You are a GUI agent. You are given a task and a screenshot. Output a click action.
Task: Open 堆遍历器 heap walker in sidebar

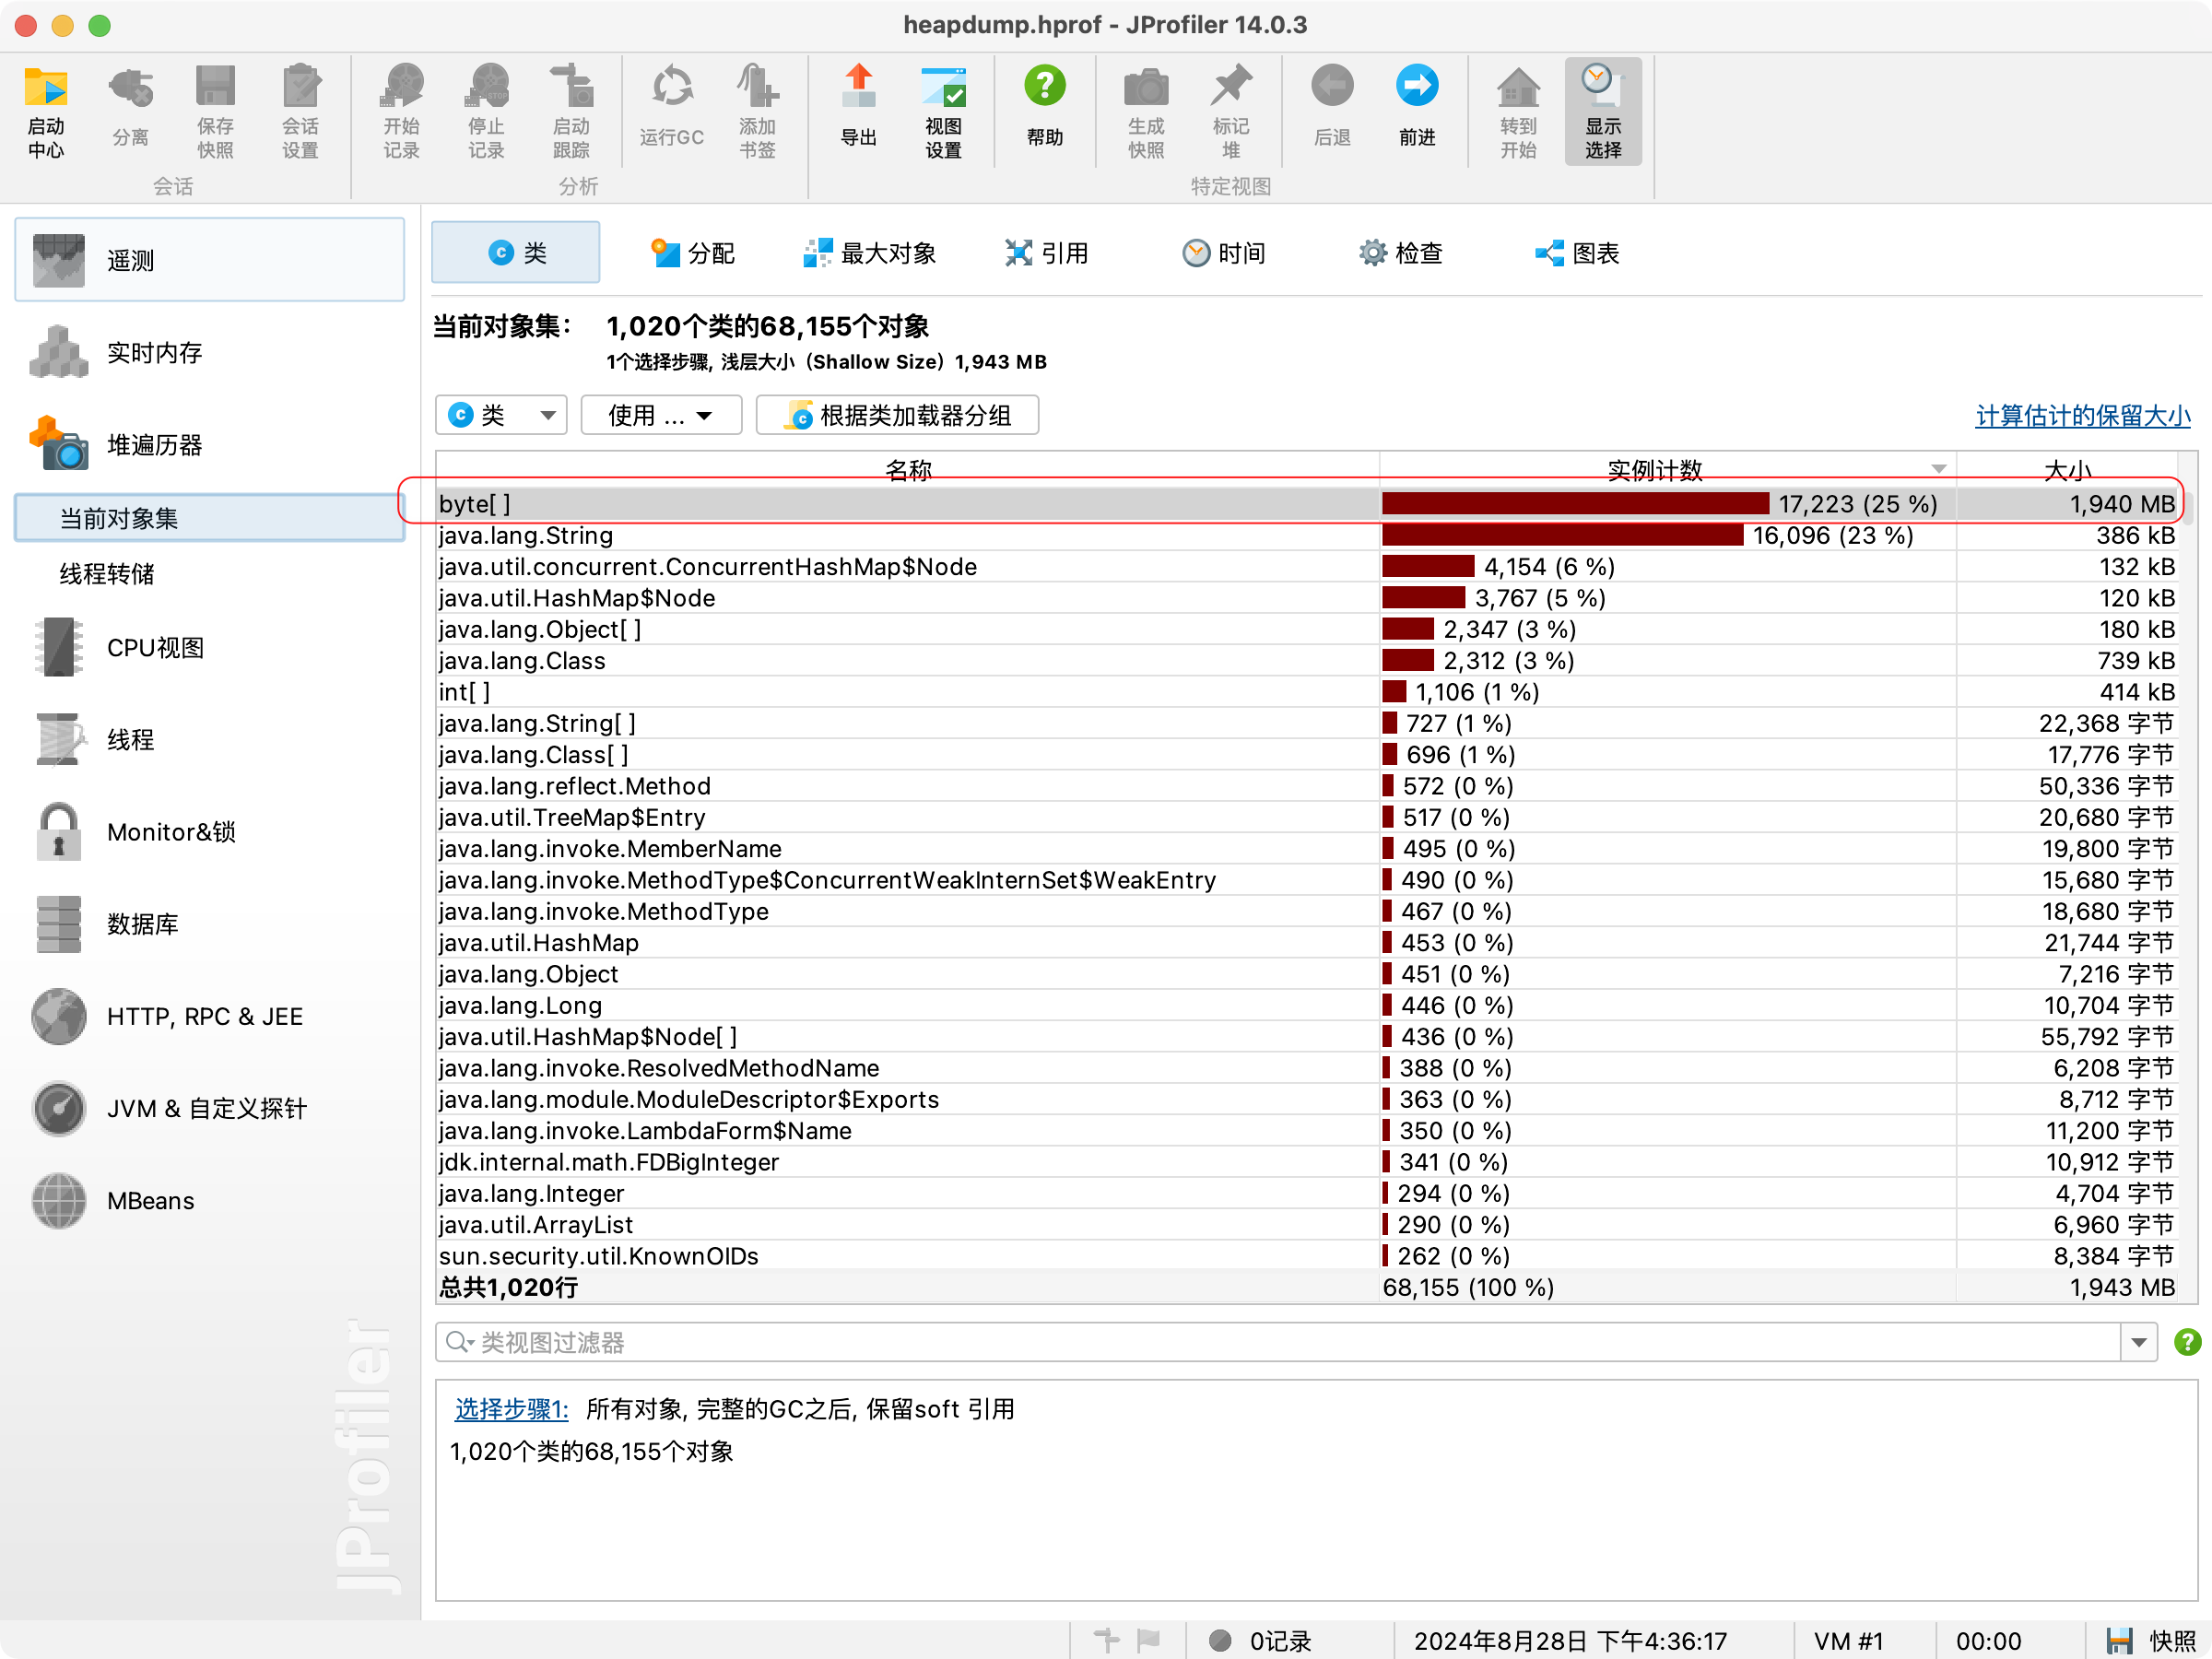point(154,444)
